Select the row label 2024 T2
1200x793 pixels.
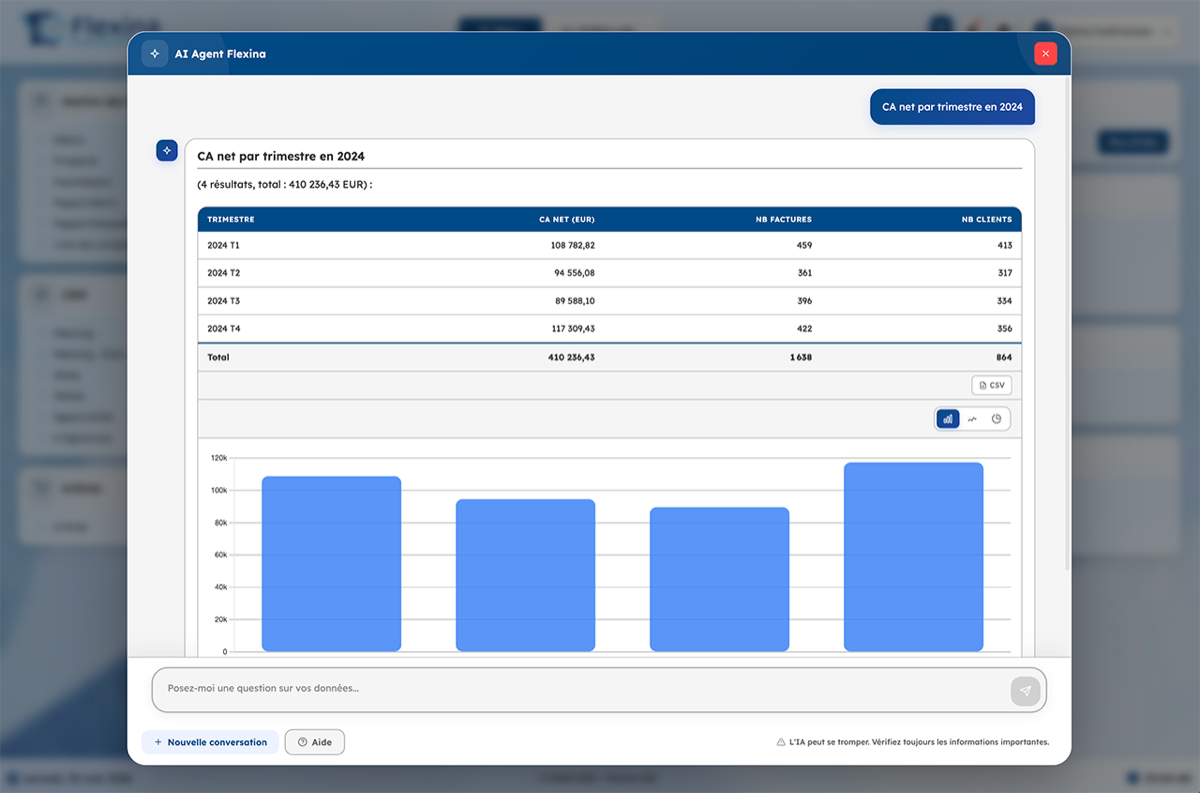click(x=224, y=273)
